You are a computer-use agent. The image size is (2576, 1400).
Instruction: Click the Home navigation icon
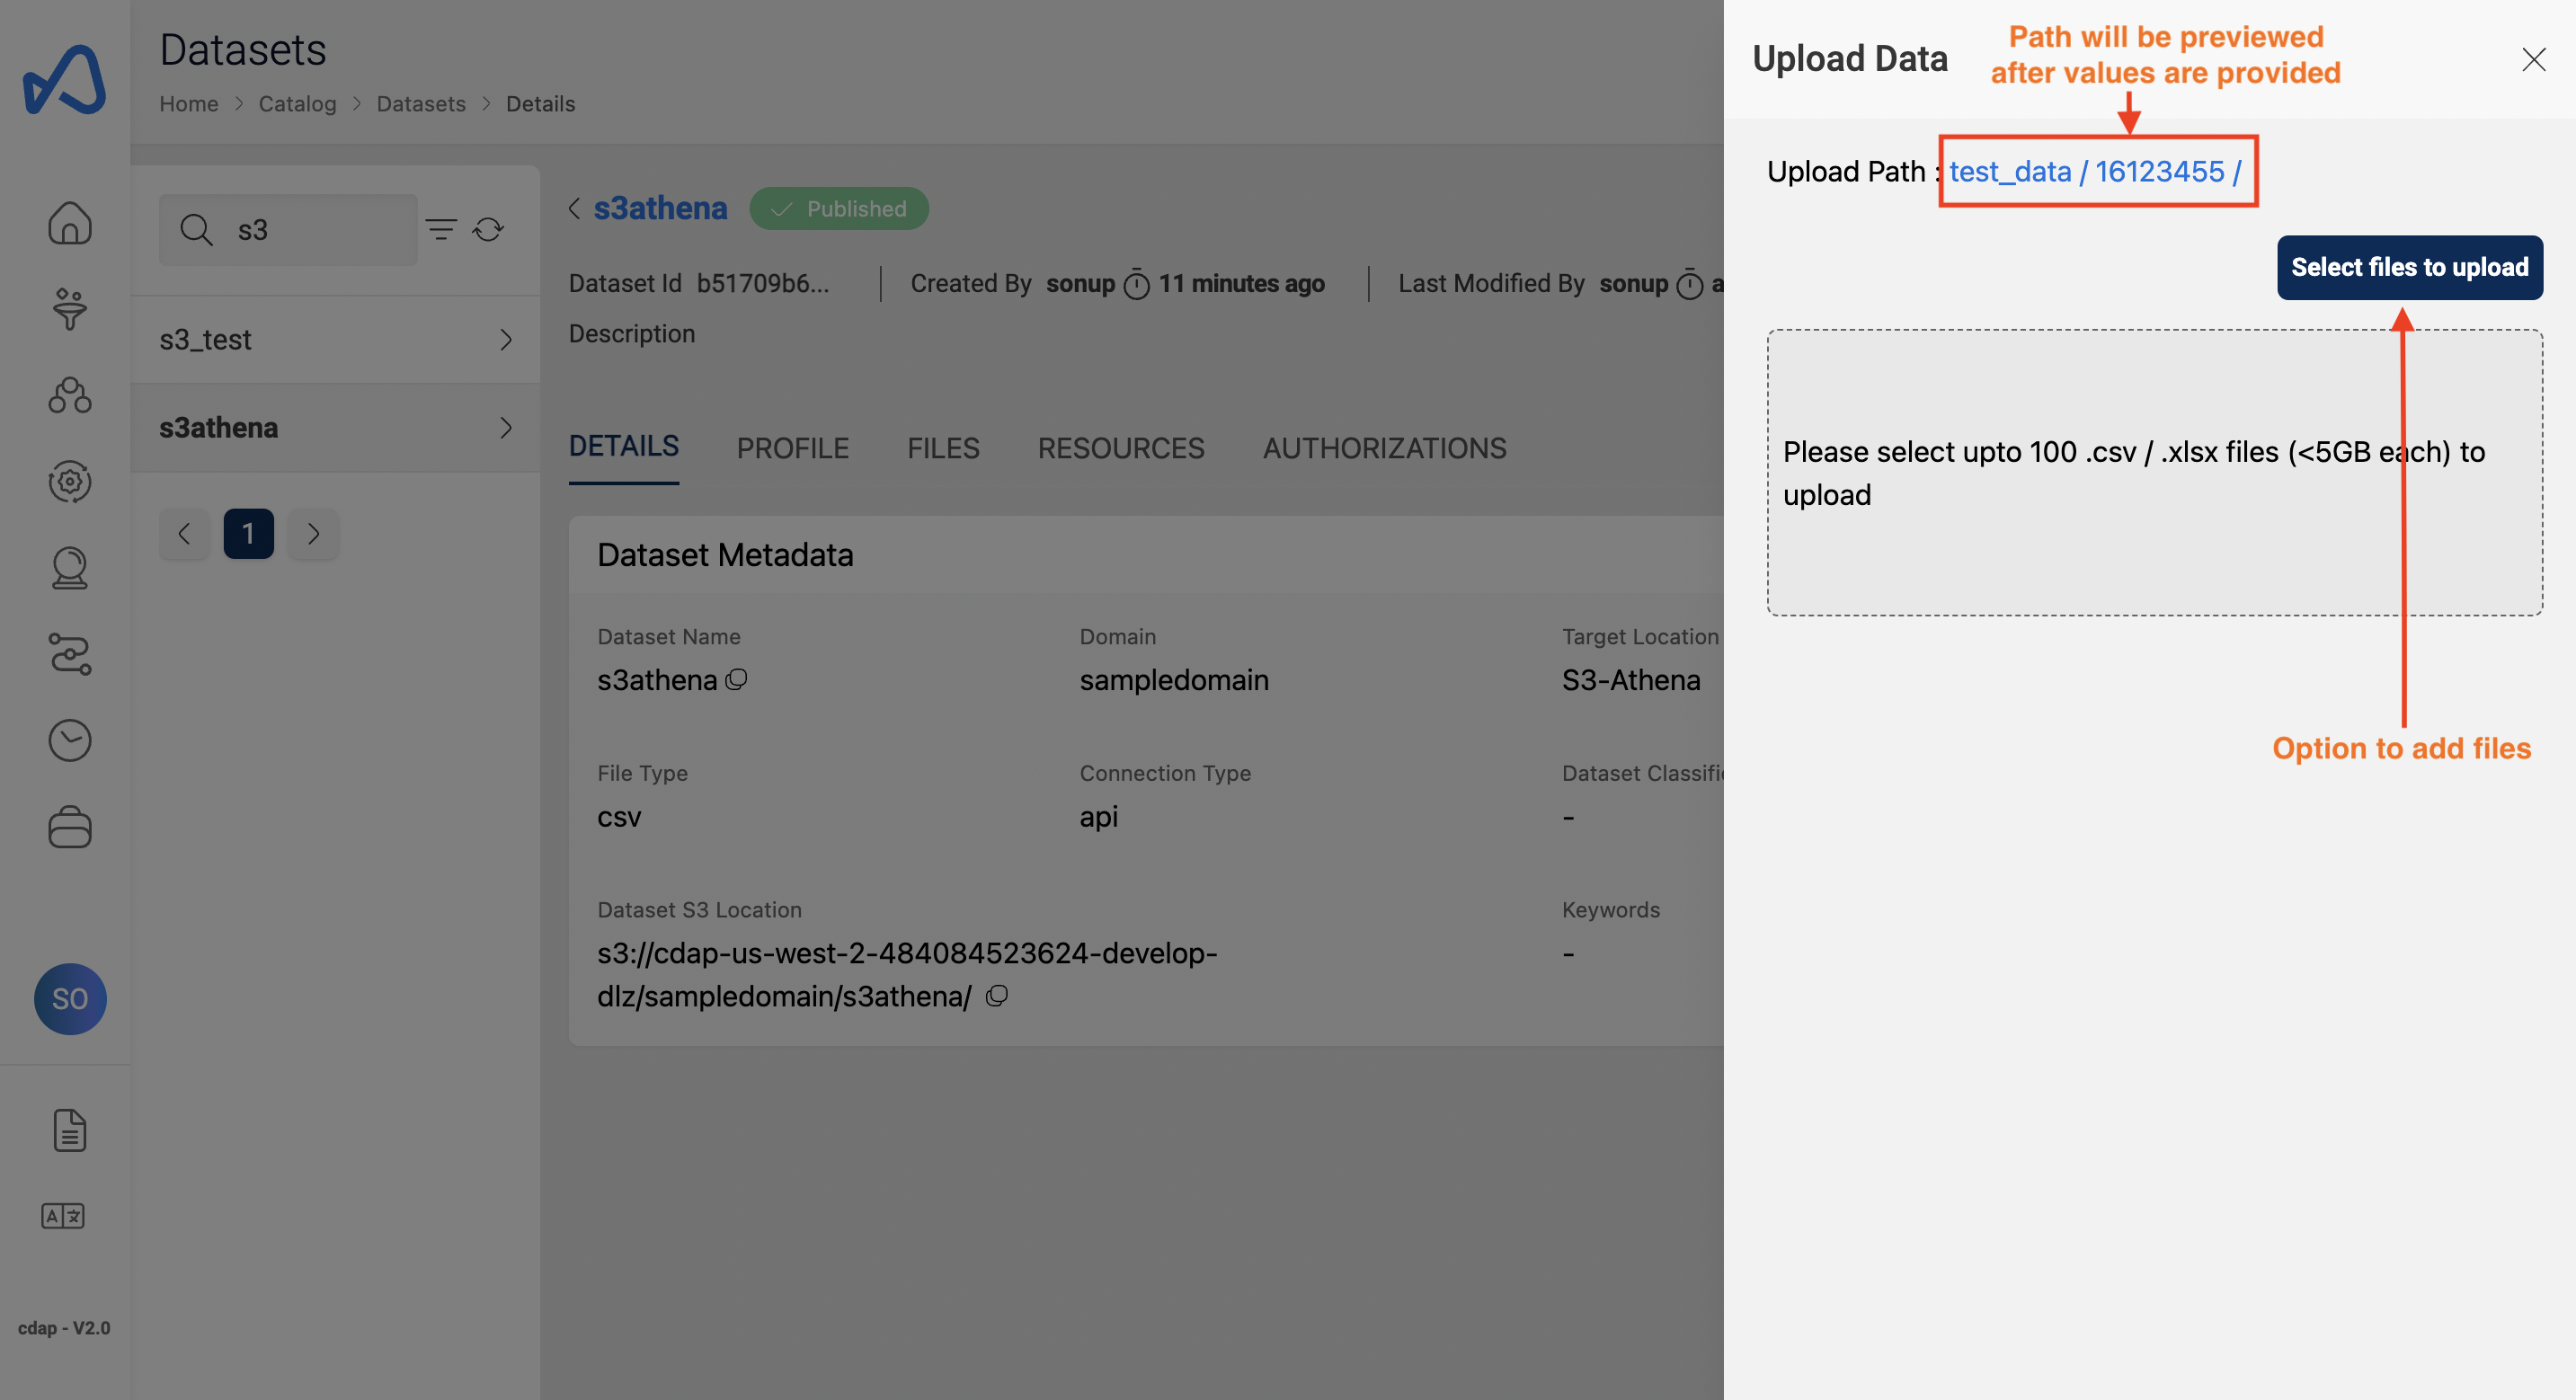tap(69, 226)
